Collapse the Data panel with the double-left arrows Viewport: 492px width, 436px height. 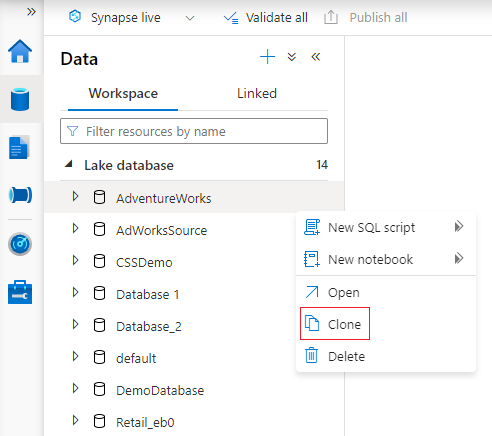point(316,57)
